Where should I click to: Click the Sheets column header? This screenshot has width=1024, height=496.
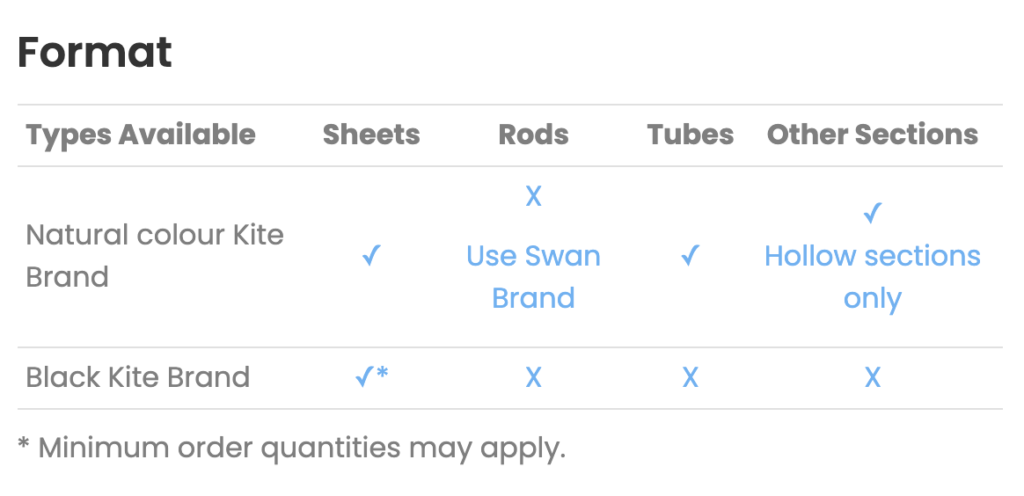pos(372,134)
